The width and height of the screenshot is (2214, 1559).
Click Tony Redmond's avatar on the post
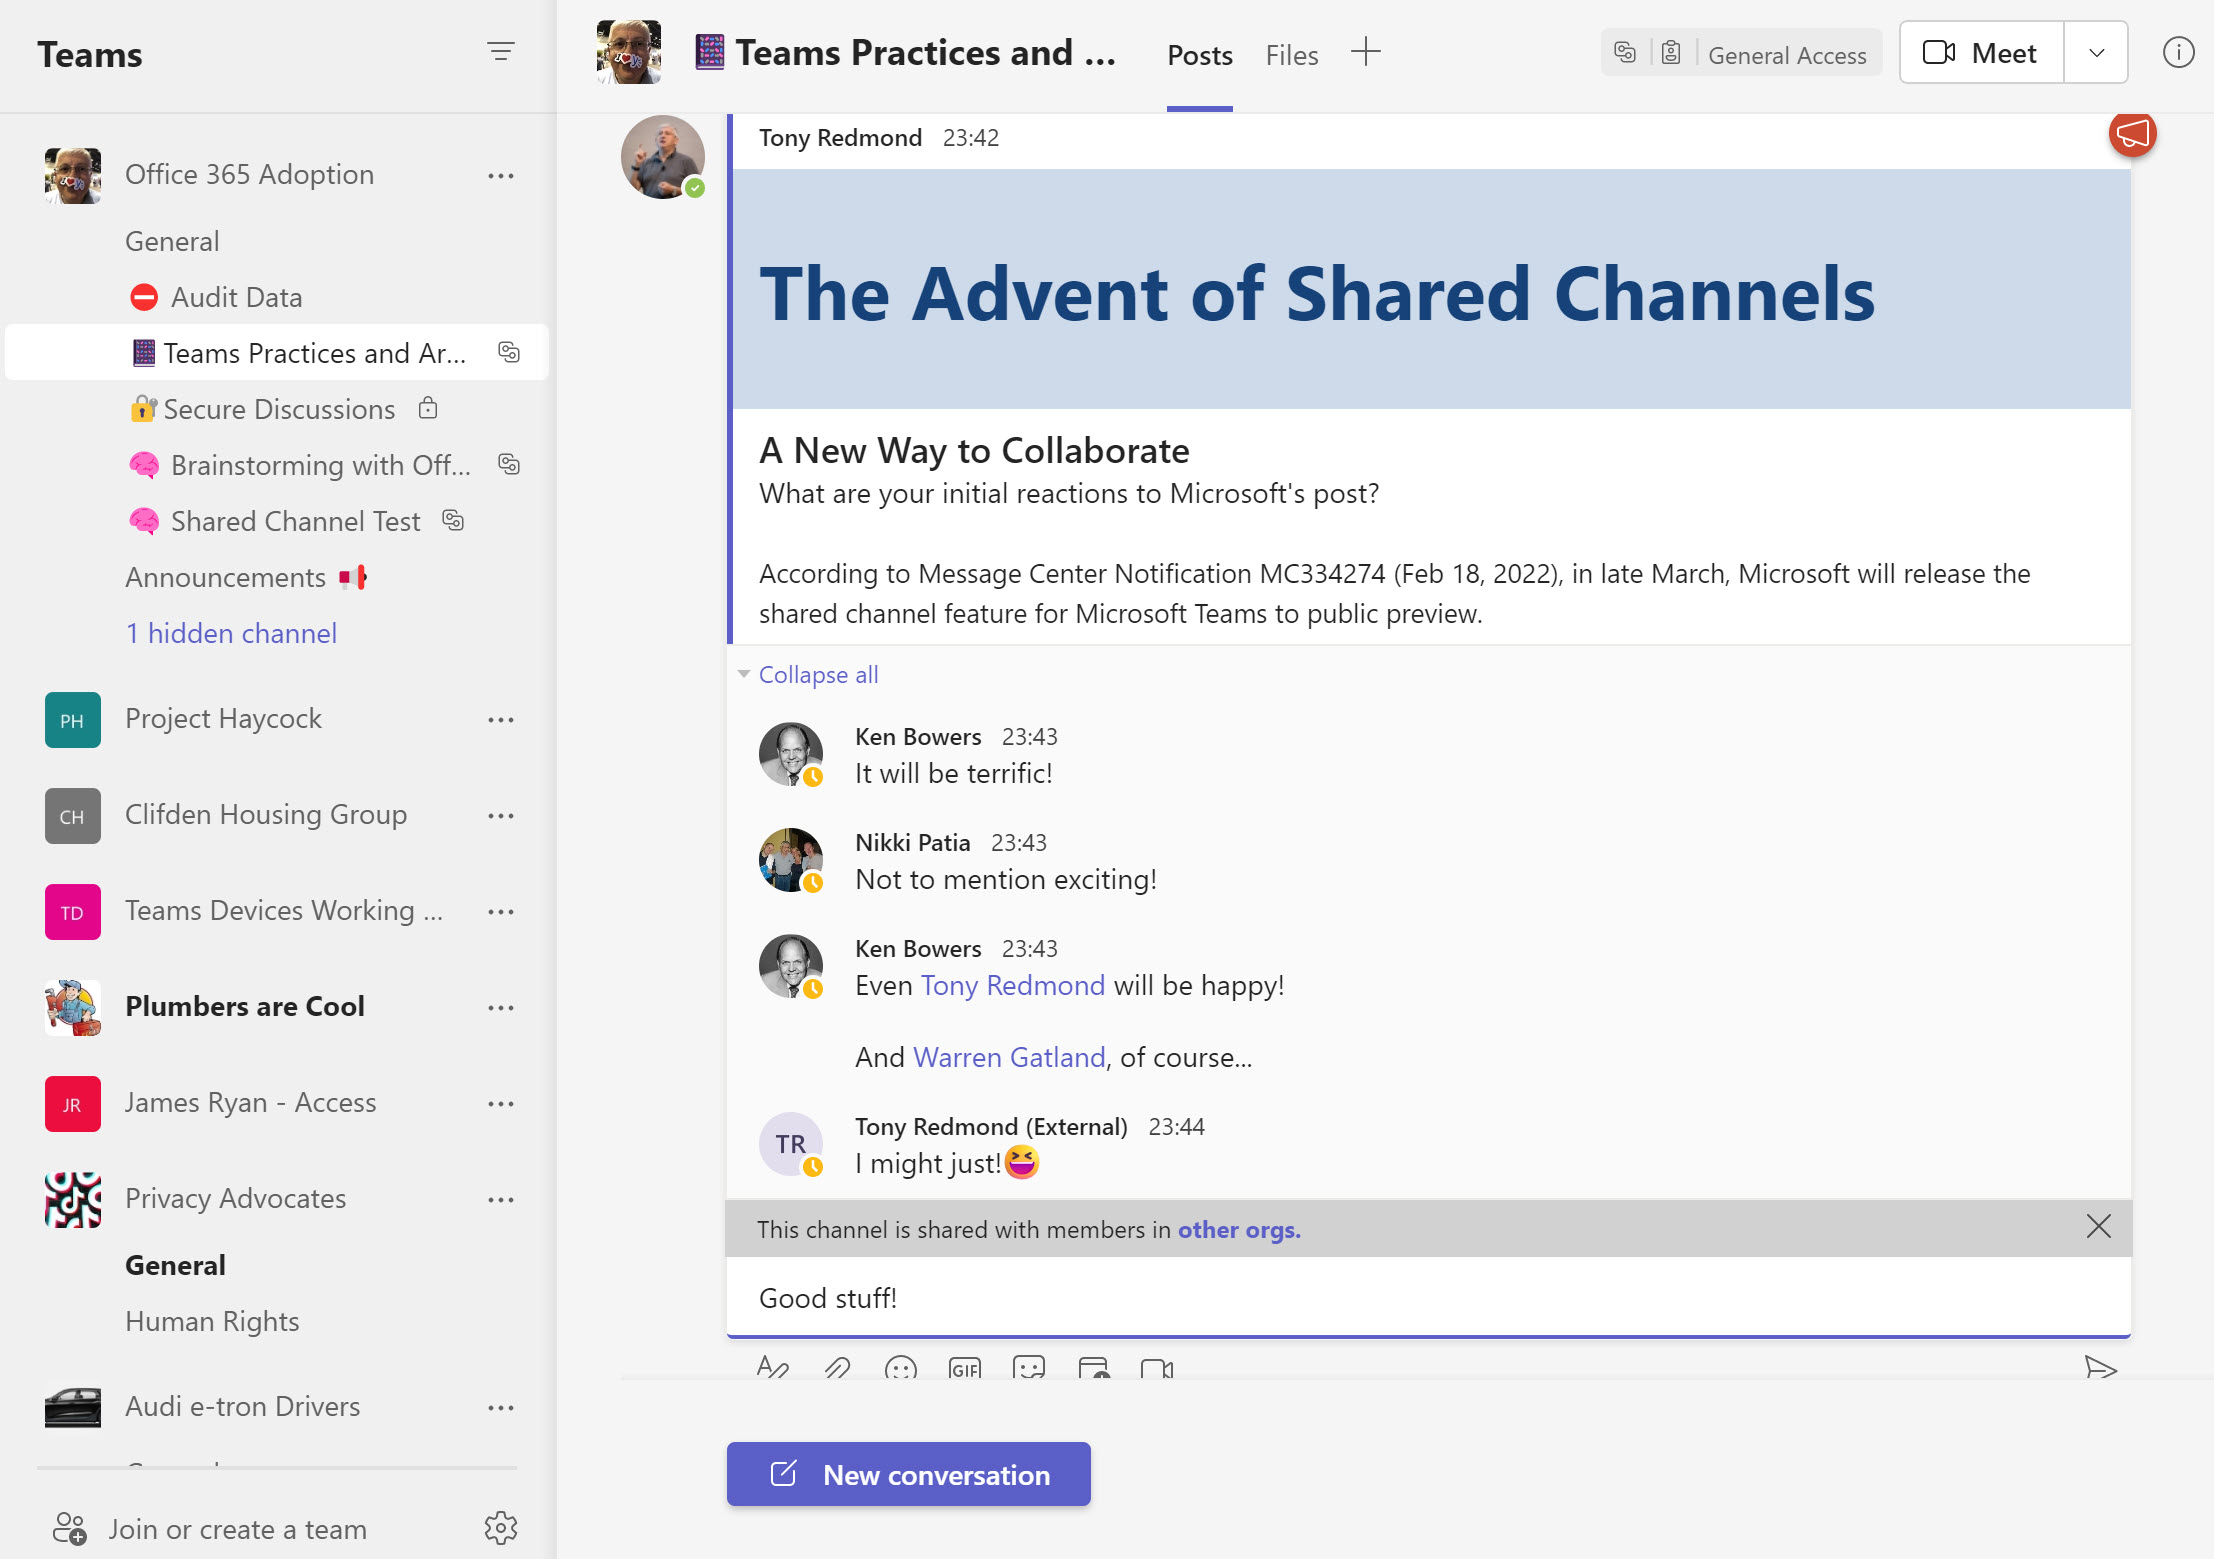click(x=662, y=157)
